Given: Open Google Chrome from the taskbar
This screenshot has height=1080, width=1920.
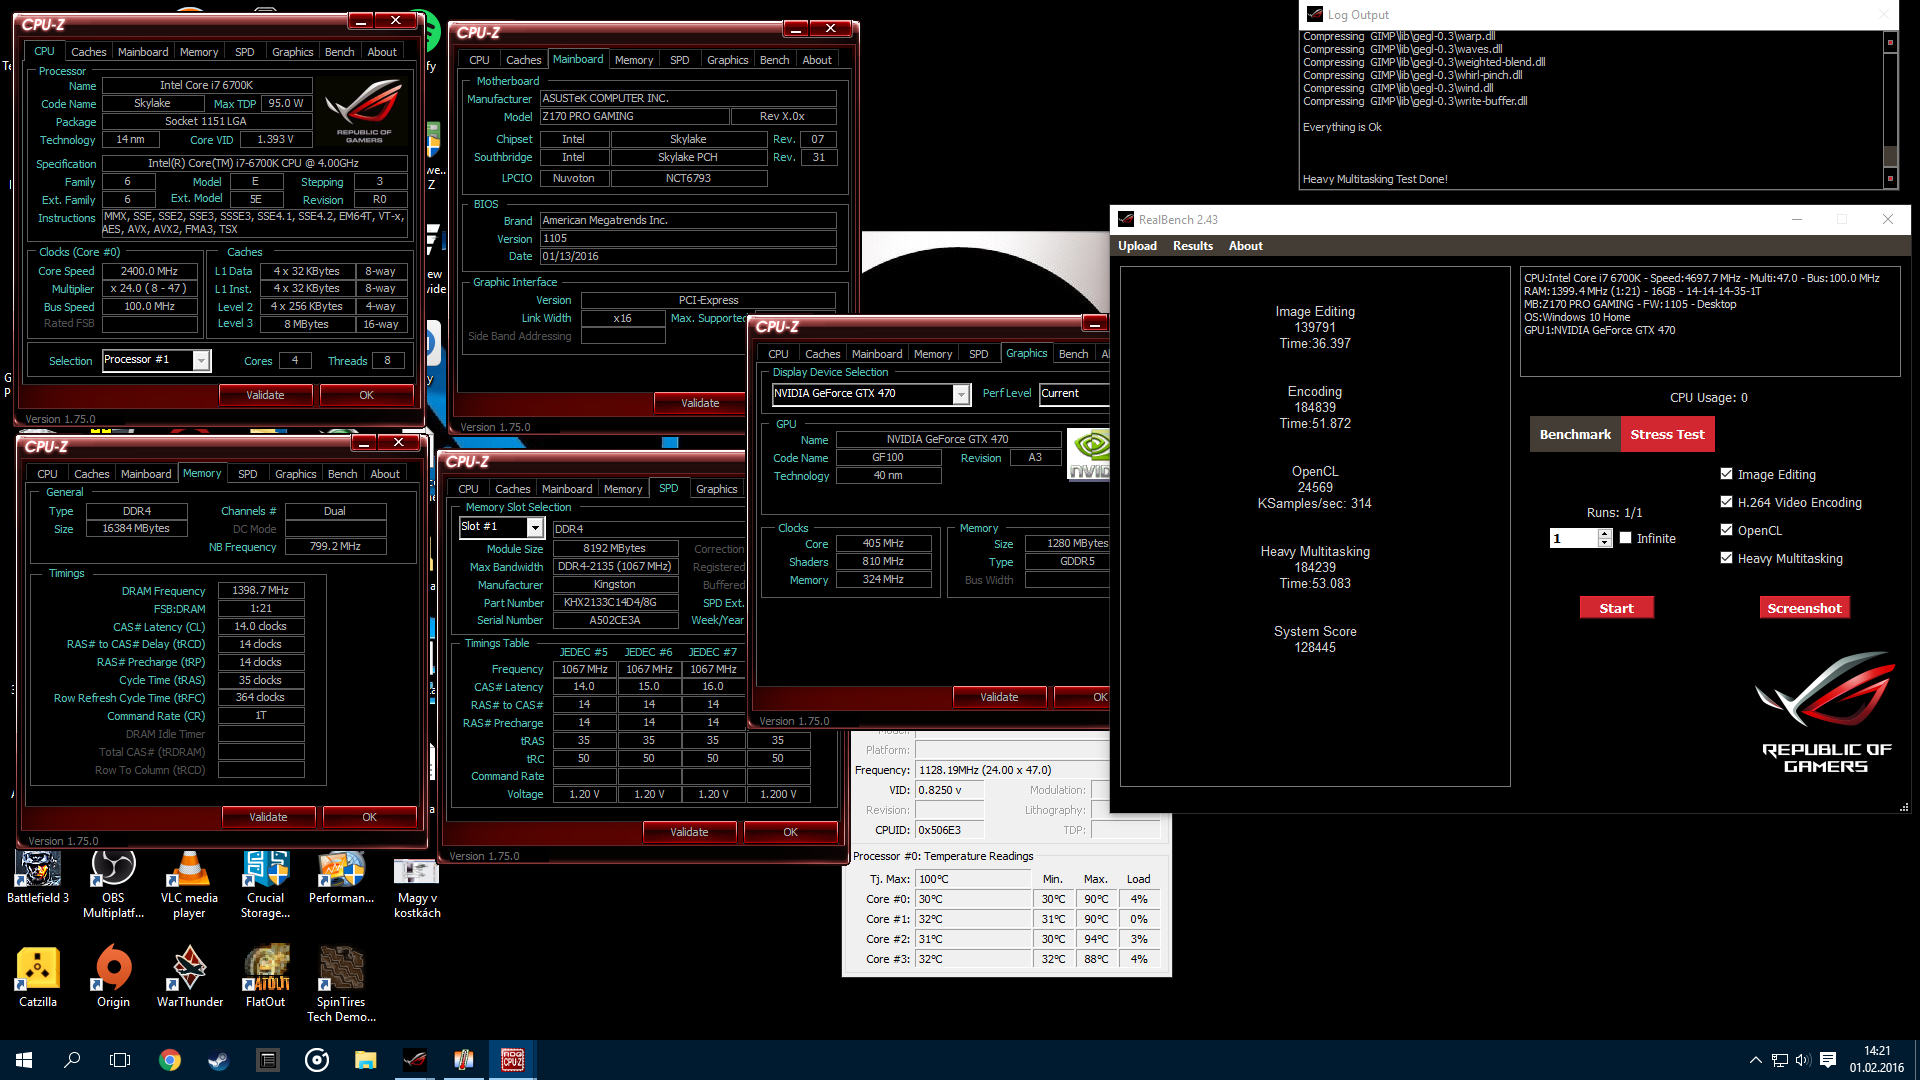Looking at the screenshot, I should [170, 1060].
